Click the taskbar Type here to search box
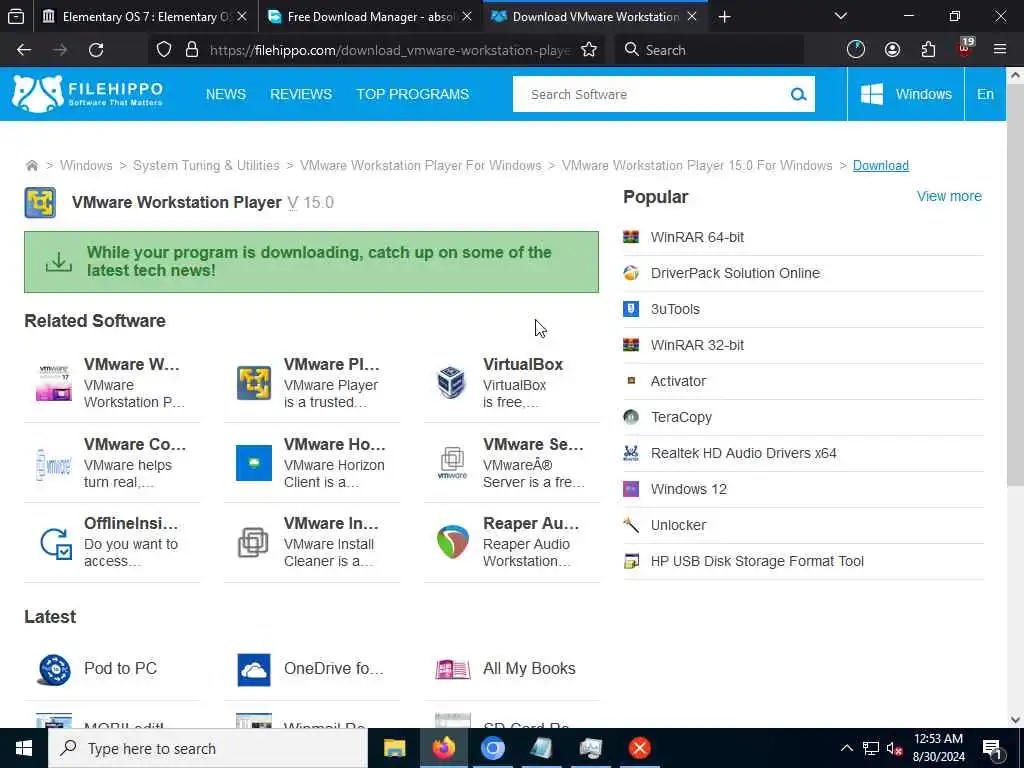Viewport: 1024px width, 768px height. point(208,748)
